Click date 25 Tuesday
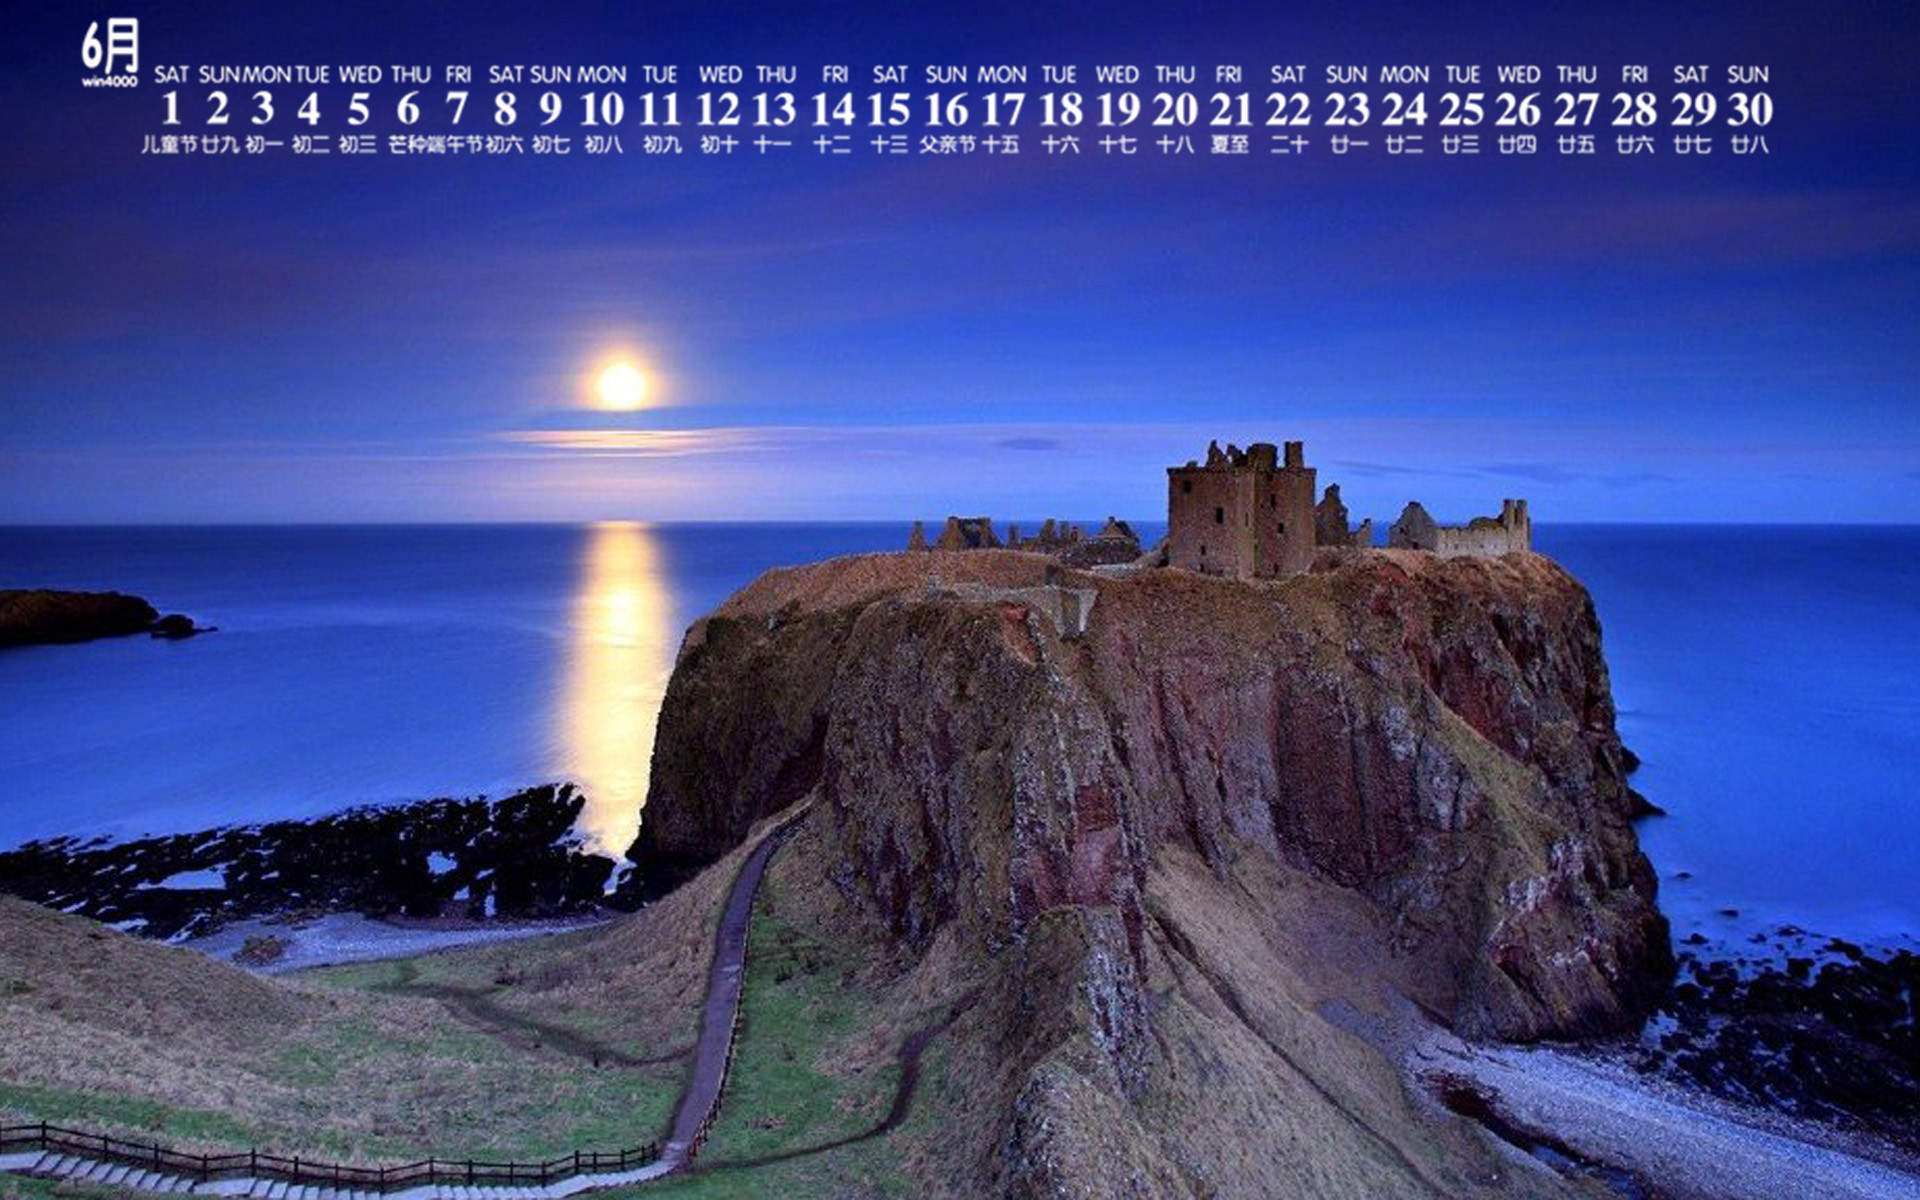 point(1461,108)
